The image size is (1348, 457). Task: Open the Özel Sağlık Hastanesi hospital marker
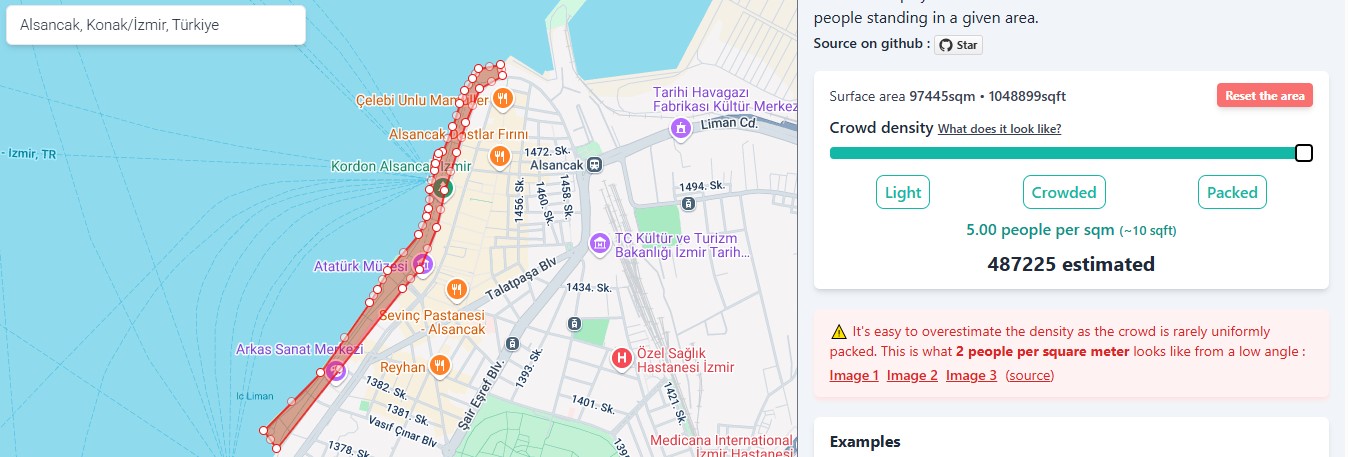(x=622, y=359)
